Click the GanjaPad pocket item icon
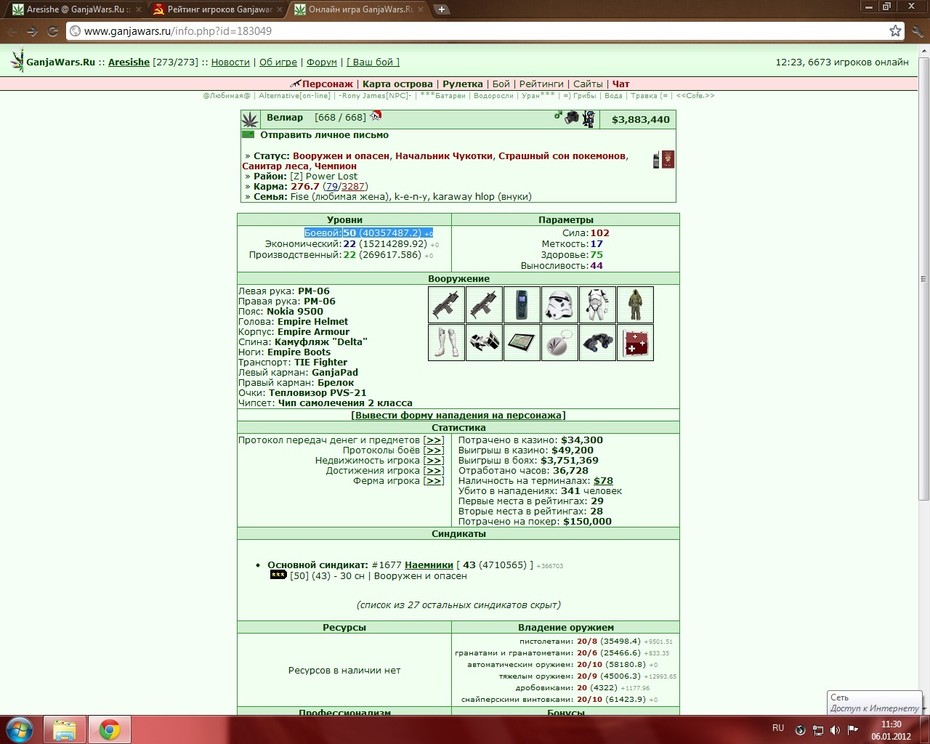The image size is (930, 744). (522, 342)
